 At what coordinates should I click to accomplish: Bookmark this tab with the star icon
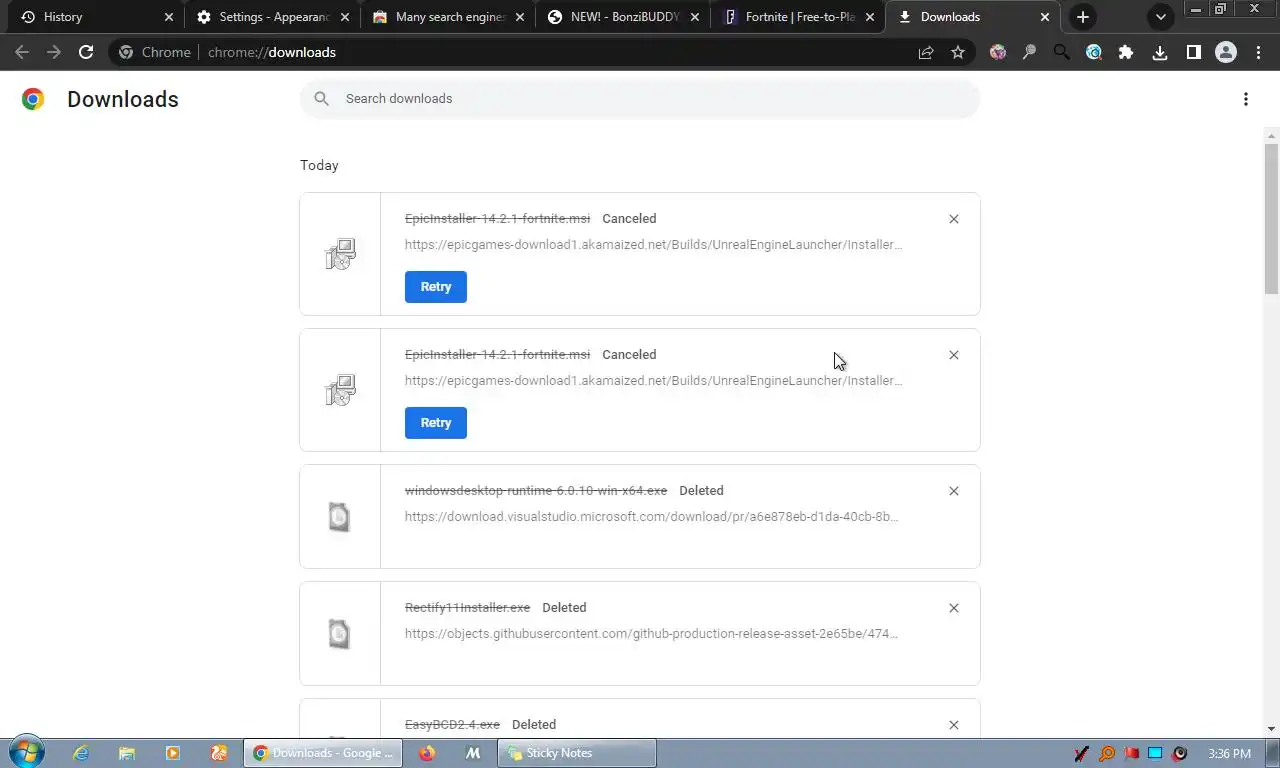click(958, 52)
